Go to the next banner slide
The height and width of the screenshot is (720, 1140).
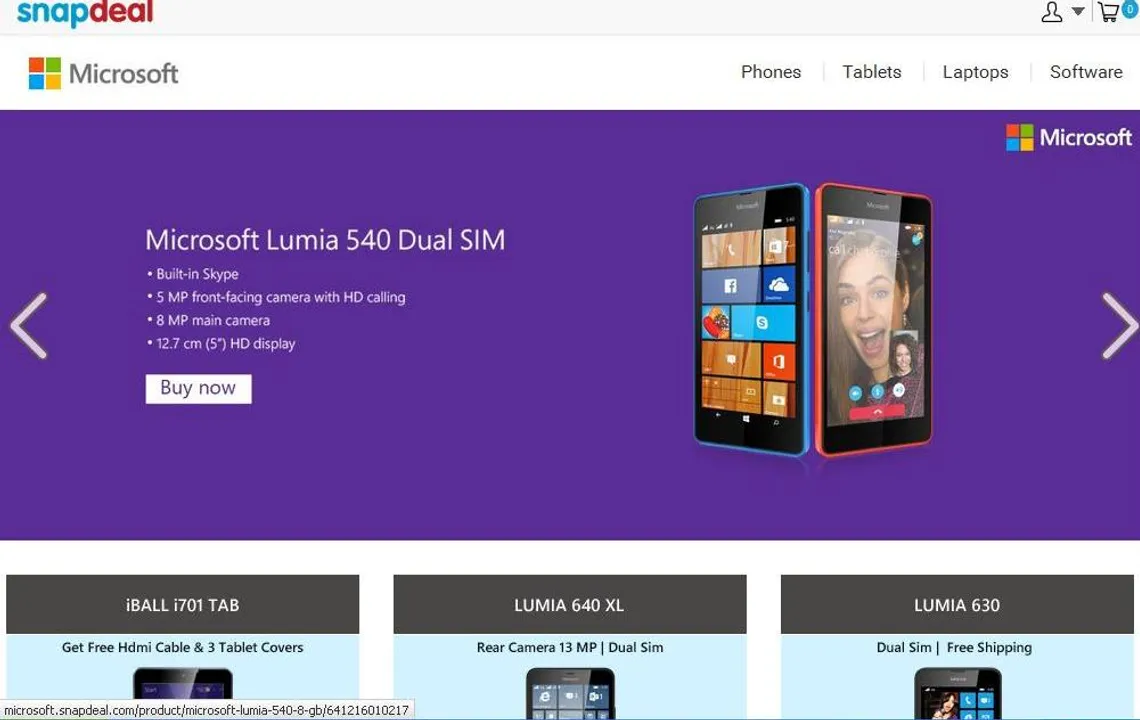click(1119, 326)
